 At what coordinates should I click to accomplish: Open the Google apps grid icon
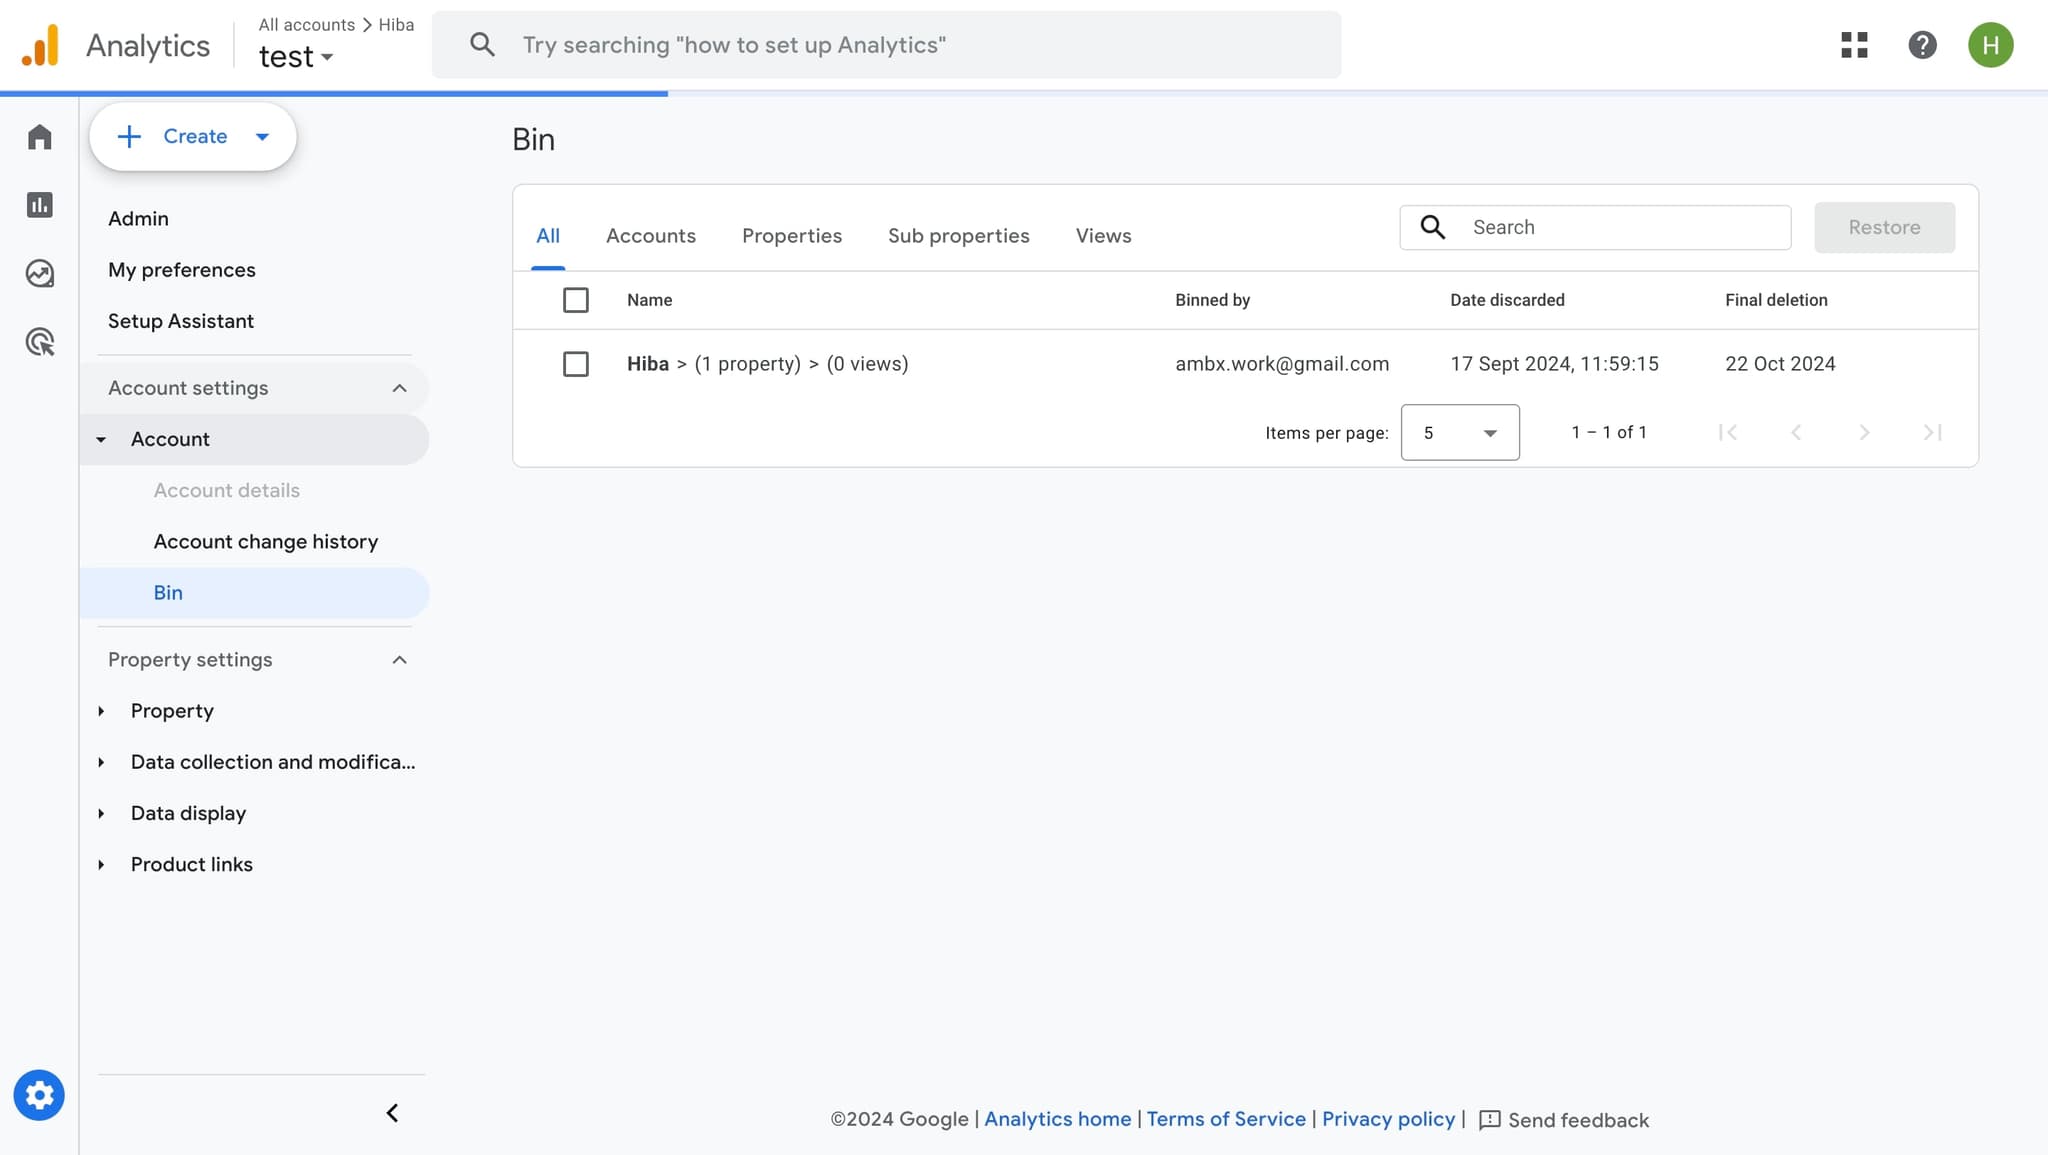pyautogui.click(x=1854, y=45)
